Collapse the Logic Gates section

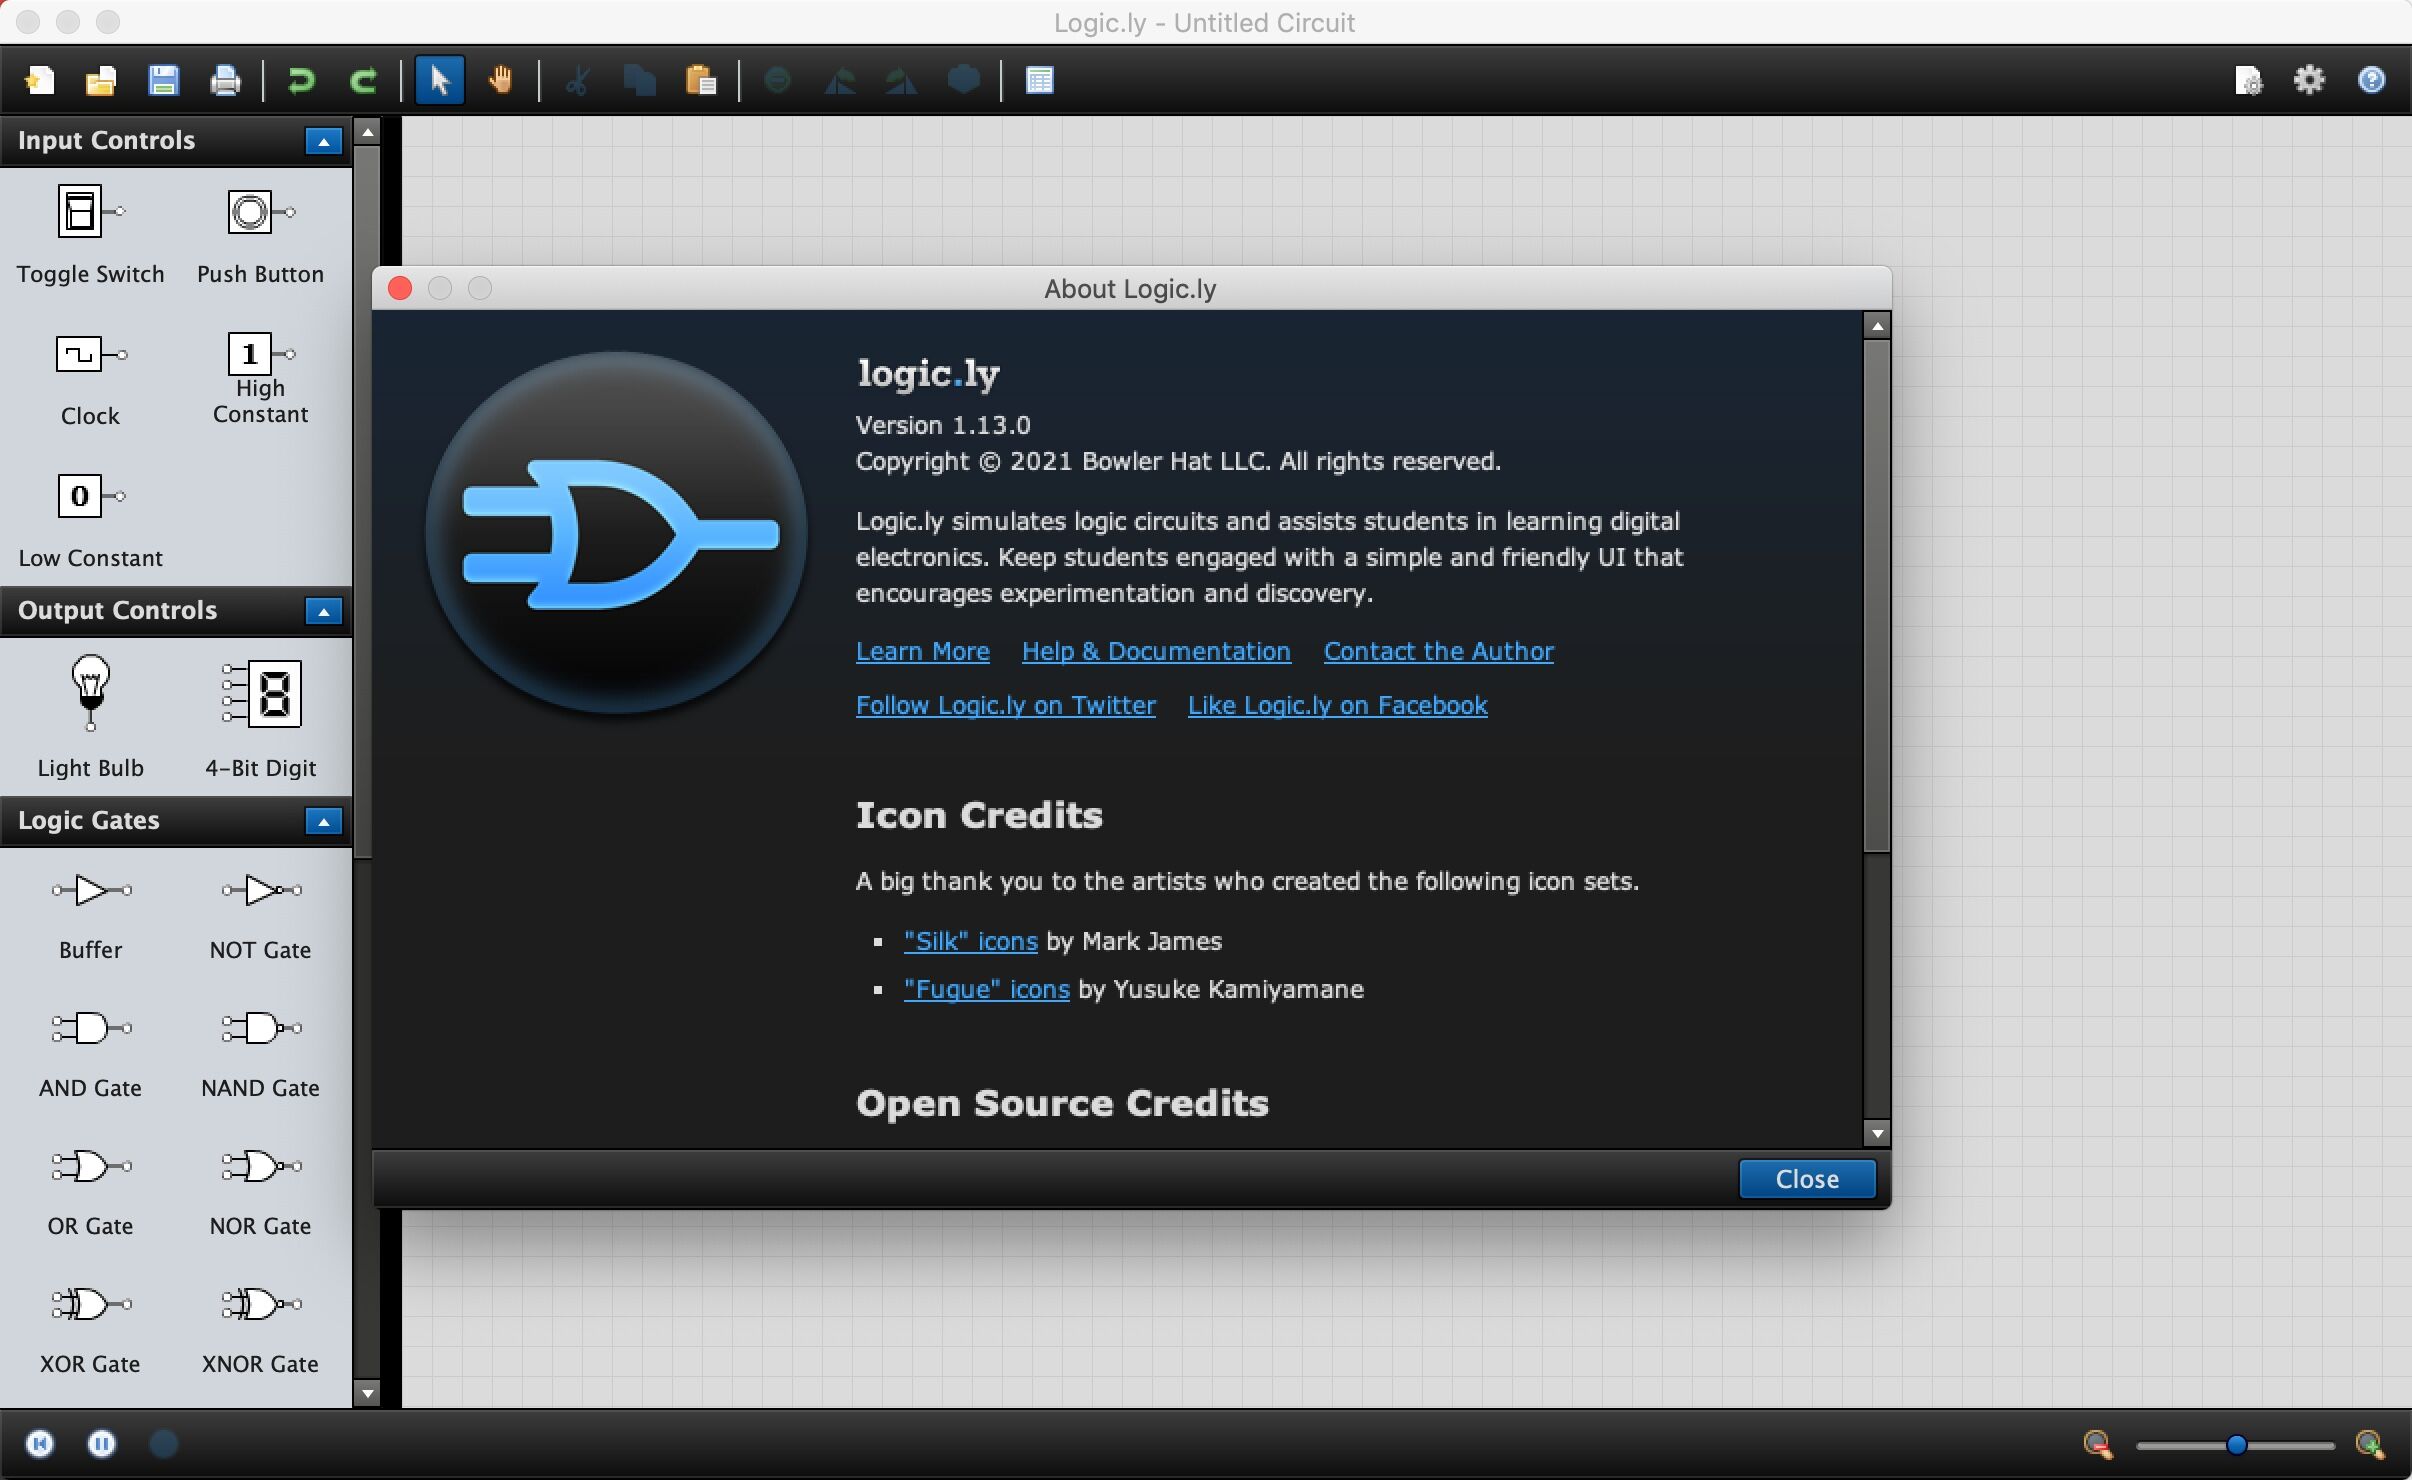[x=323, y=821]
